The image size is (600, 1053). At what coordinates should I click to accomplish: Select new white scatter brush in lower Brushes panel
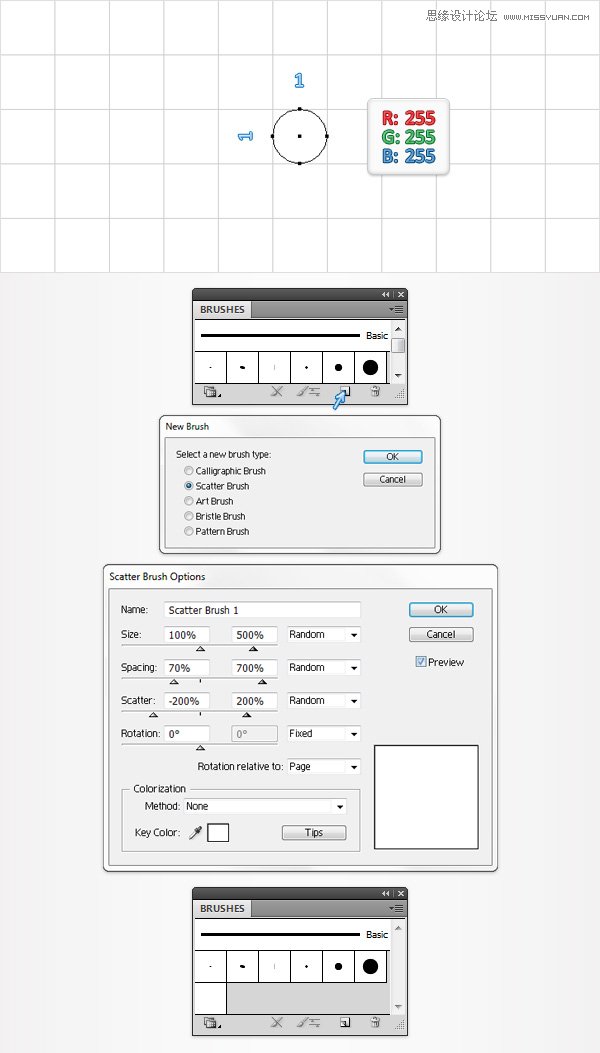[210, 999]
